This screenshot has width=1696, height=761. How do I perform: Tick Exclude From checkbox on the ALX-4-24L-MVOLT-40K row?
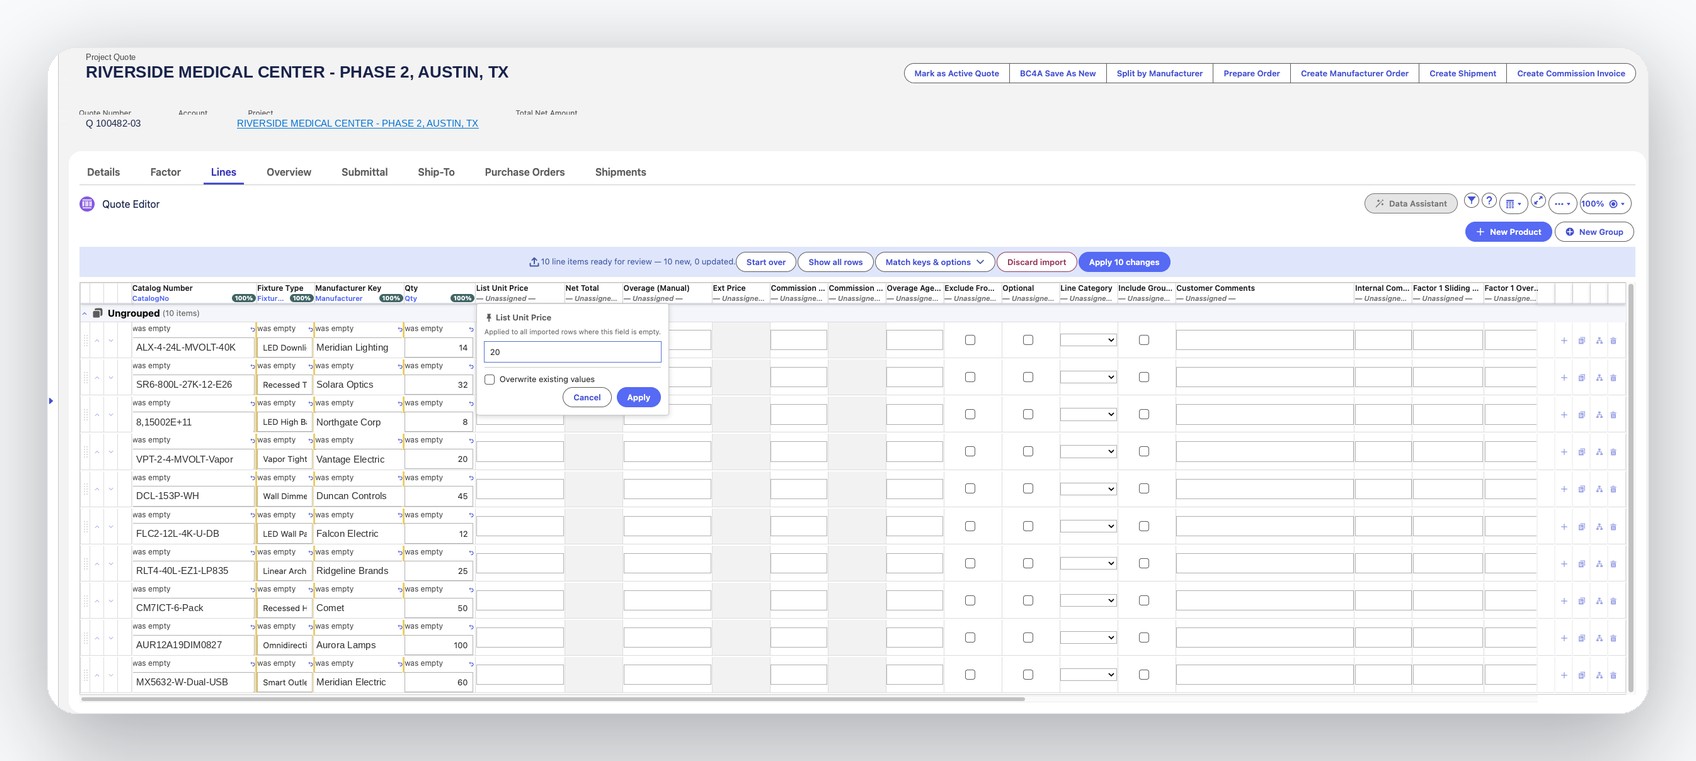point(970,340)
